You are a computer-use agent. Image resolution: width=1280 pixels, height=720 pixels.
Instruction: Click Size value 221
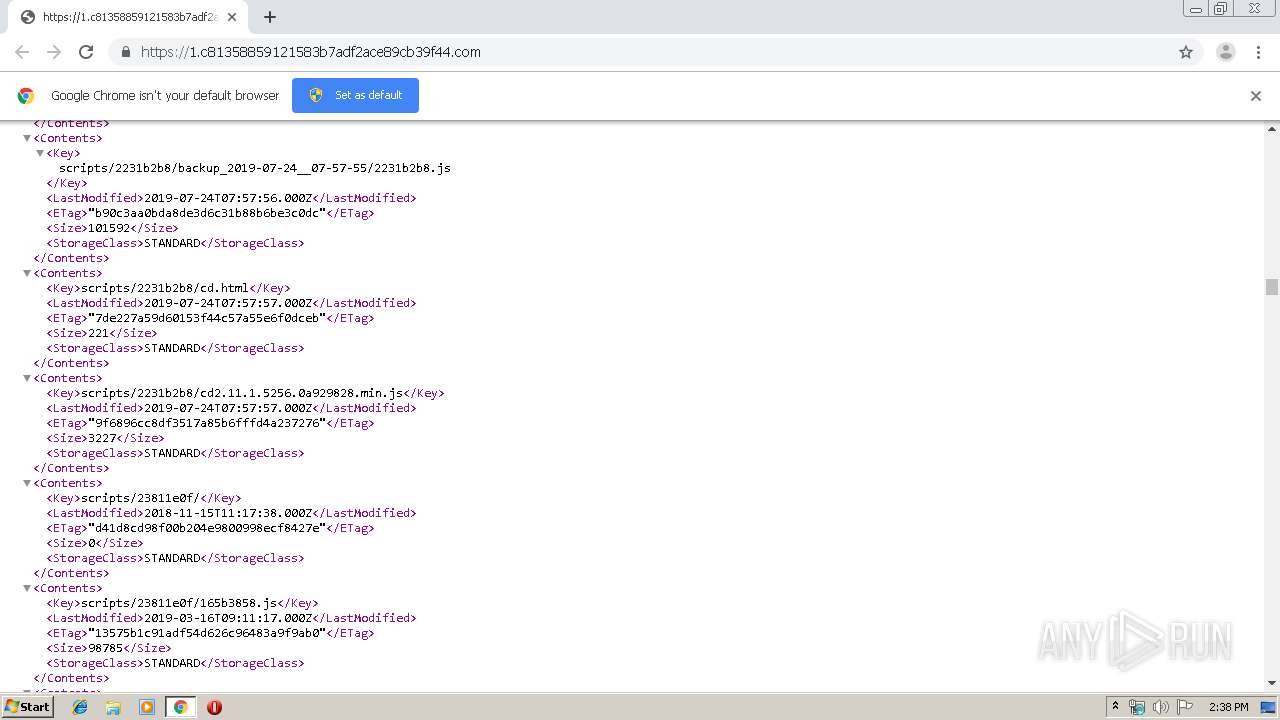coord(99,333)
